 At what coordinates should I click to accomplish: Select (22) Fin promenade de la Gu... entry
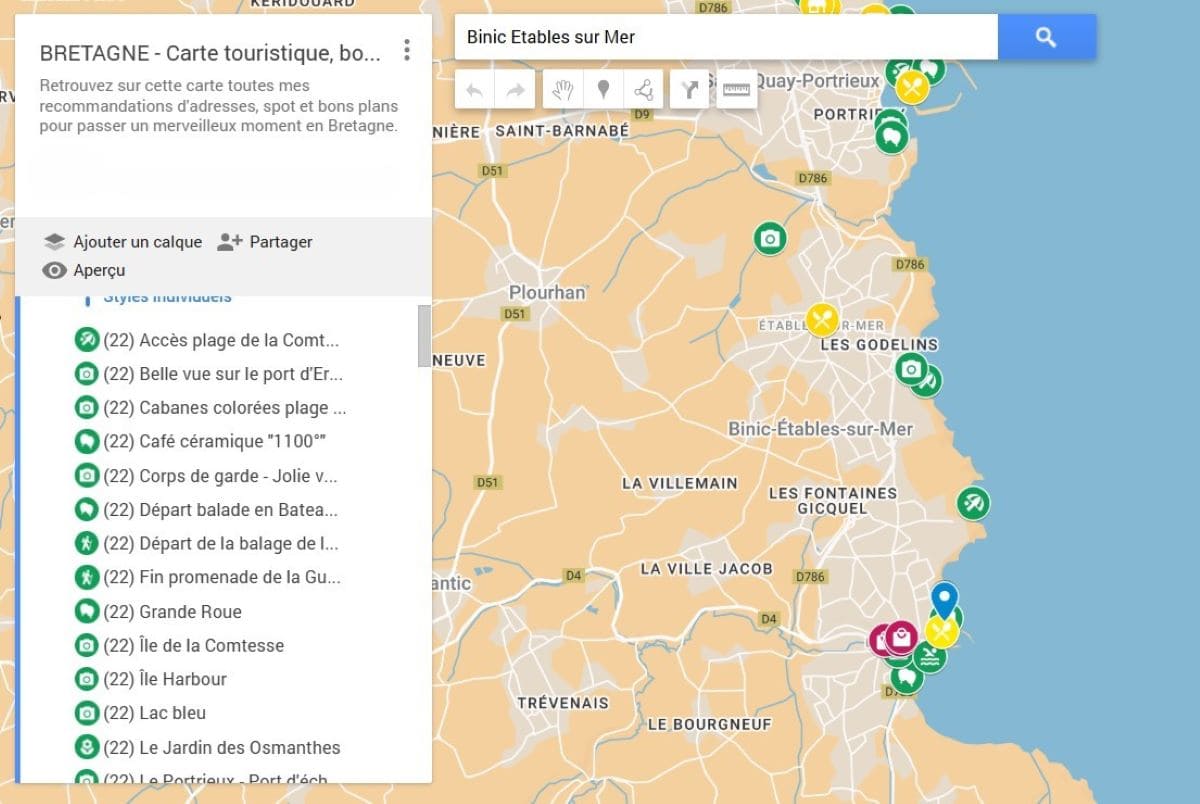click(x=208, y=577)
